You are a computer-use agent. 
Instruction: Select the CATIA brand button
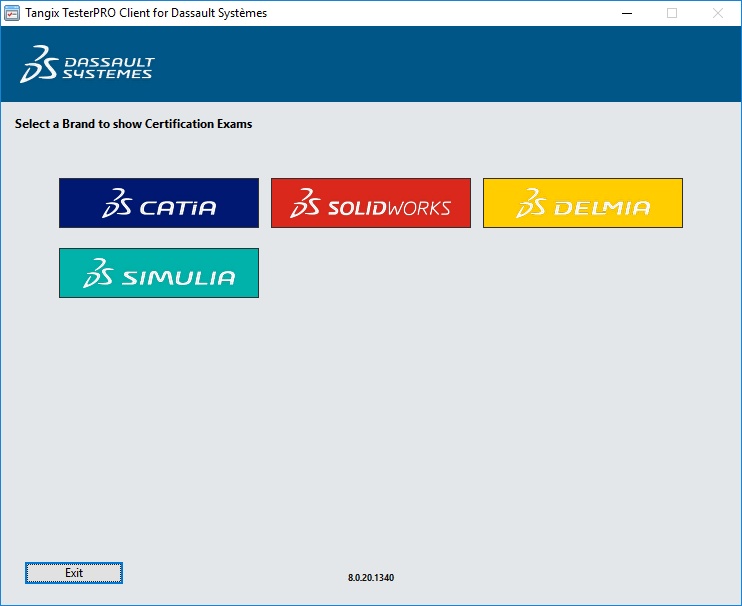point(159,203)
